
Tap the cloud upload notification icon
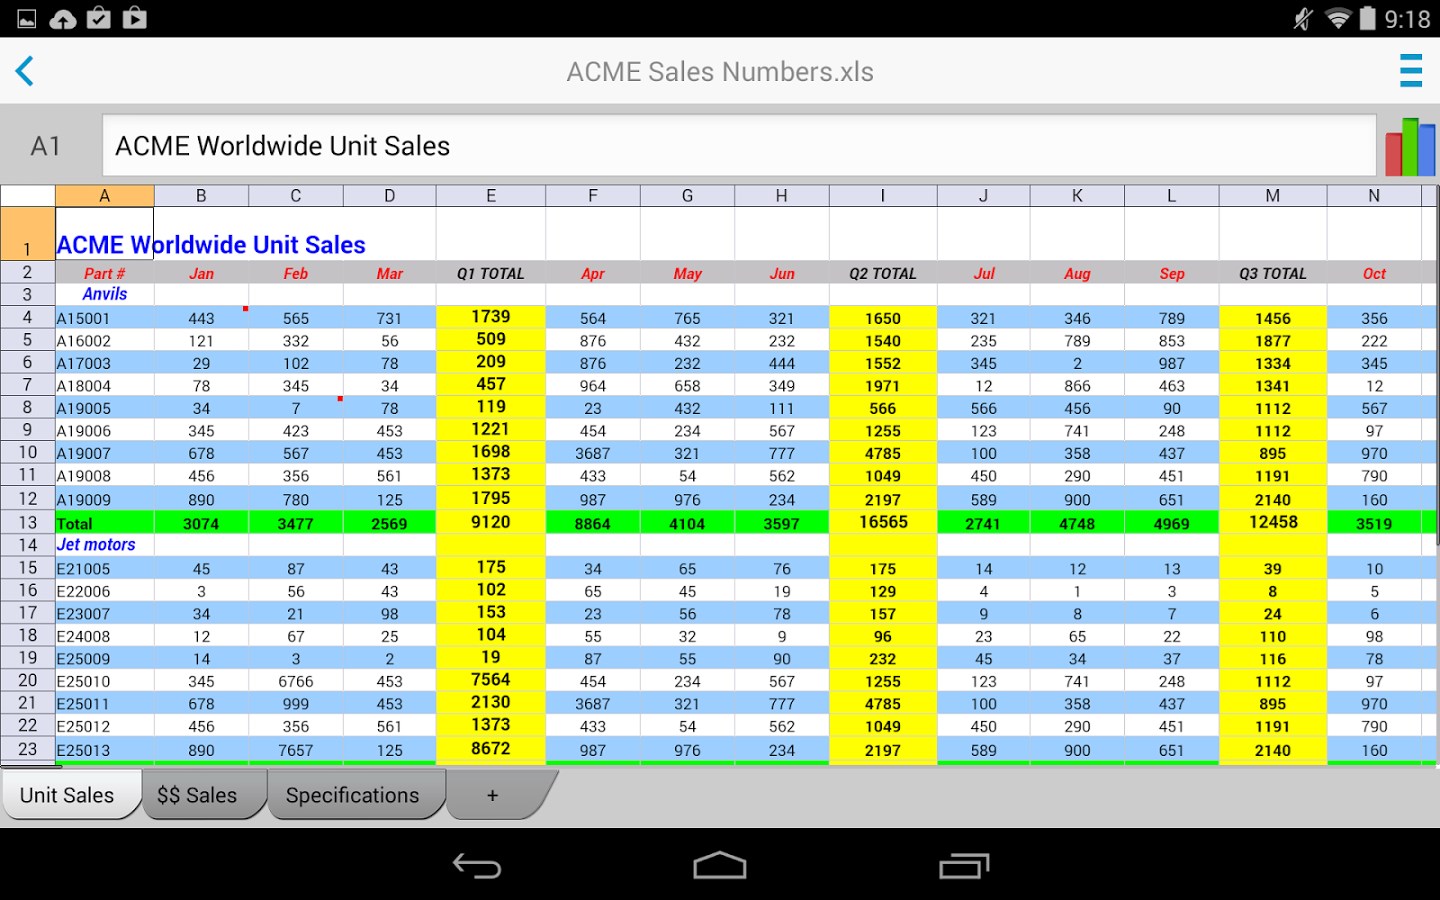[63, 17]
